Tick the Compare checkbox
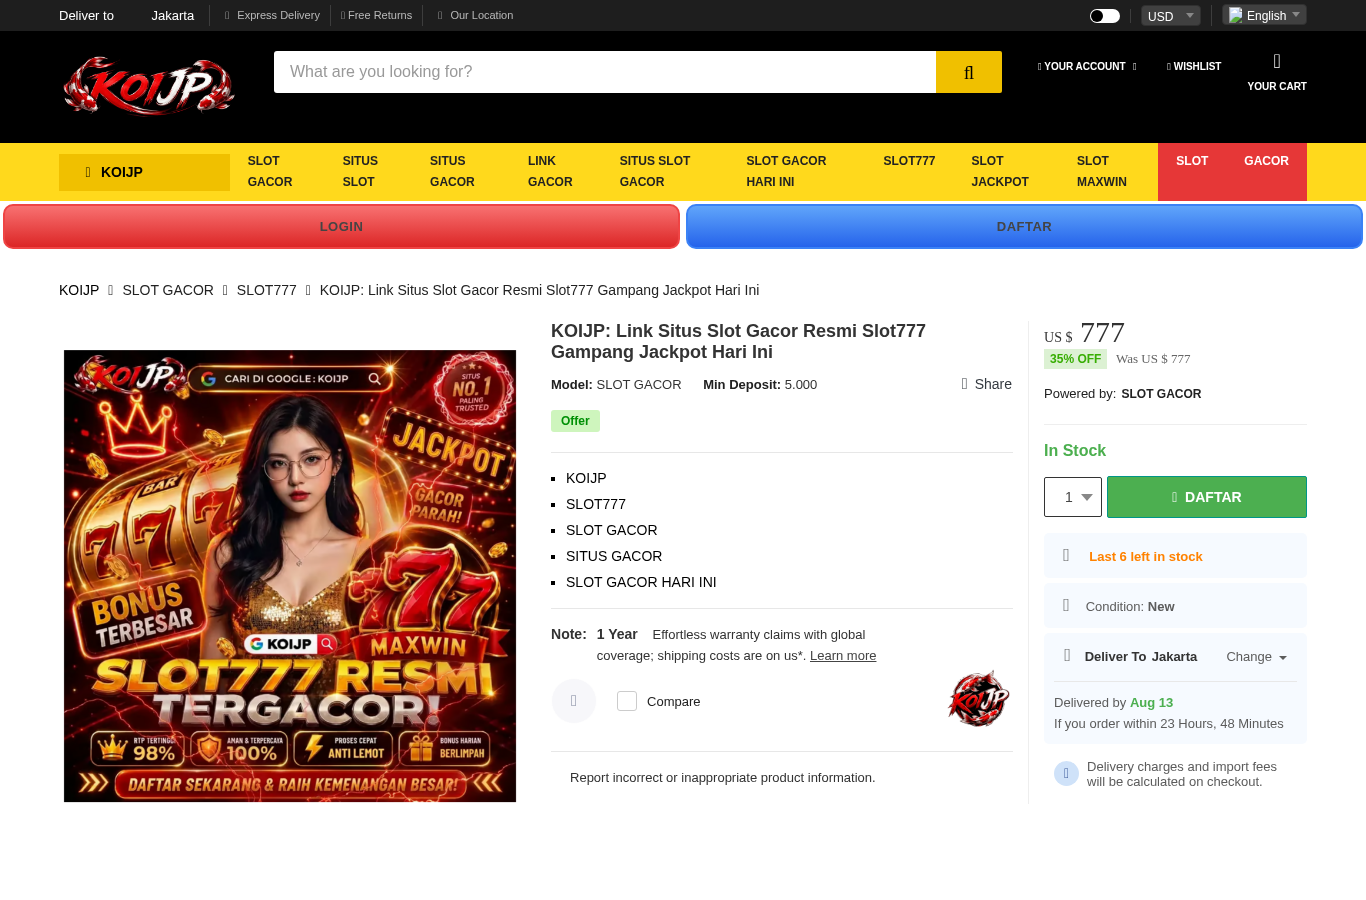The image size is (1366, 900). (627, 701)
